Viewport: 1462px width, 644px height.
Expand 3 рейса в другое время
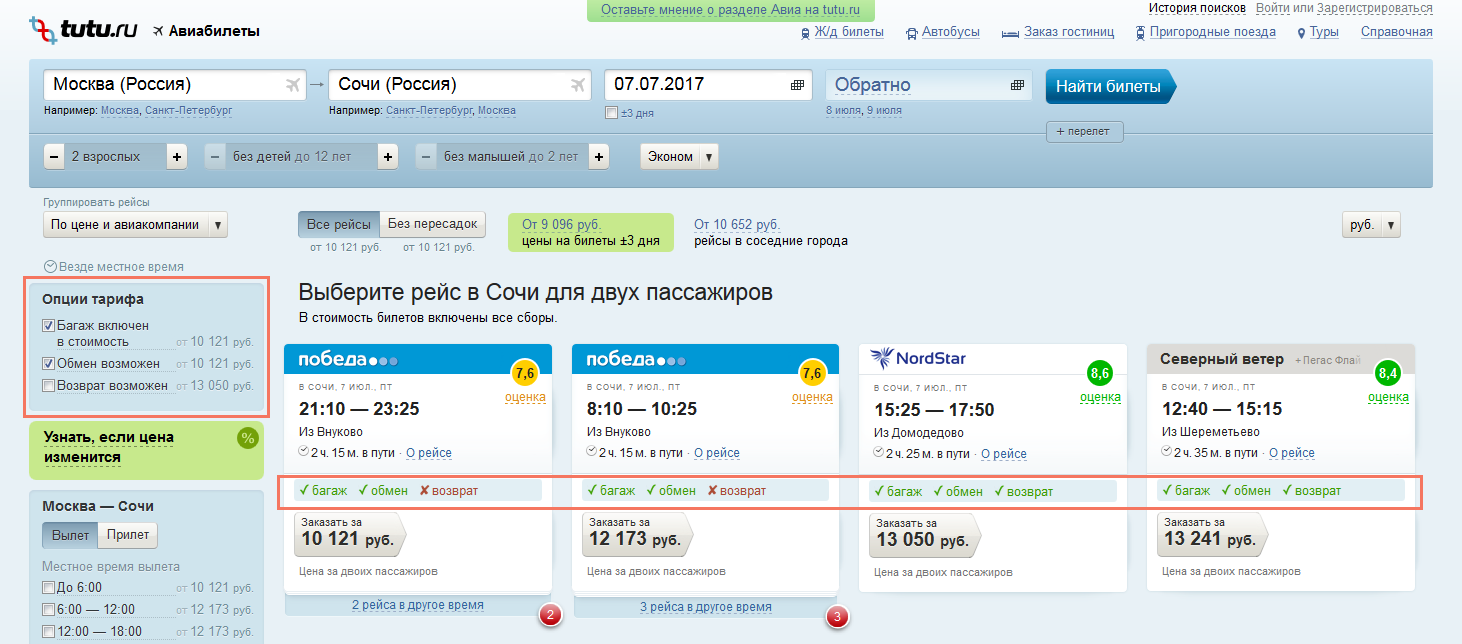pyautogui.click(x=706, y=606)
